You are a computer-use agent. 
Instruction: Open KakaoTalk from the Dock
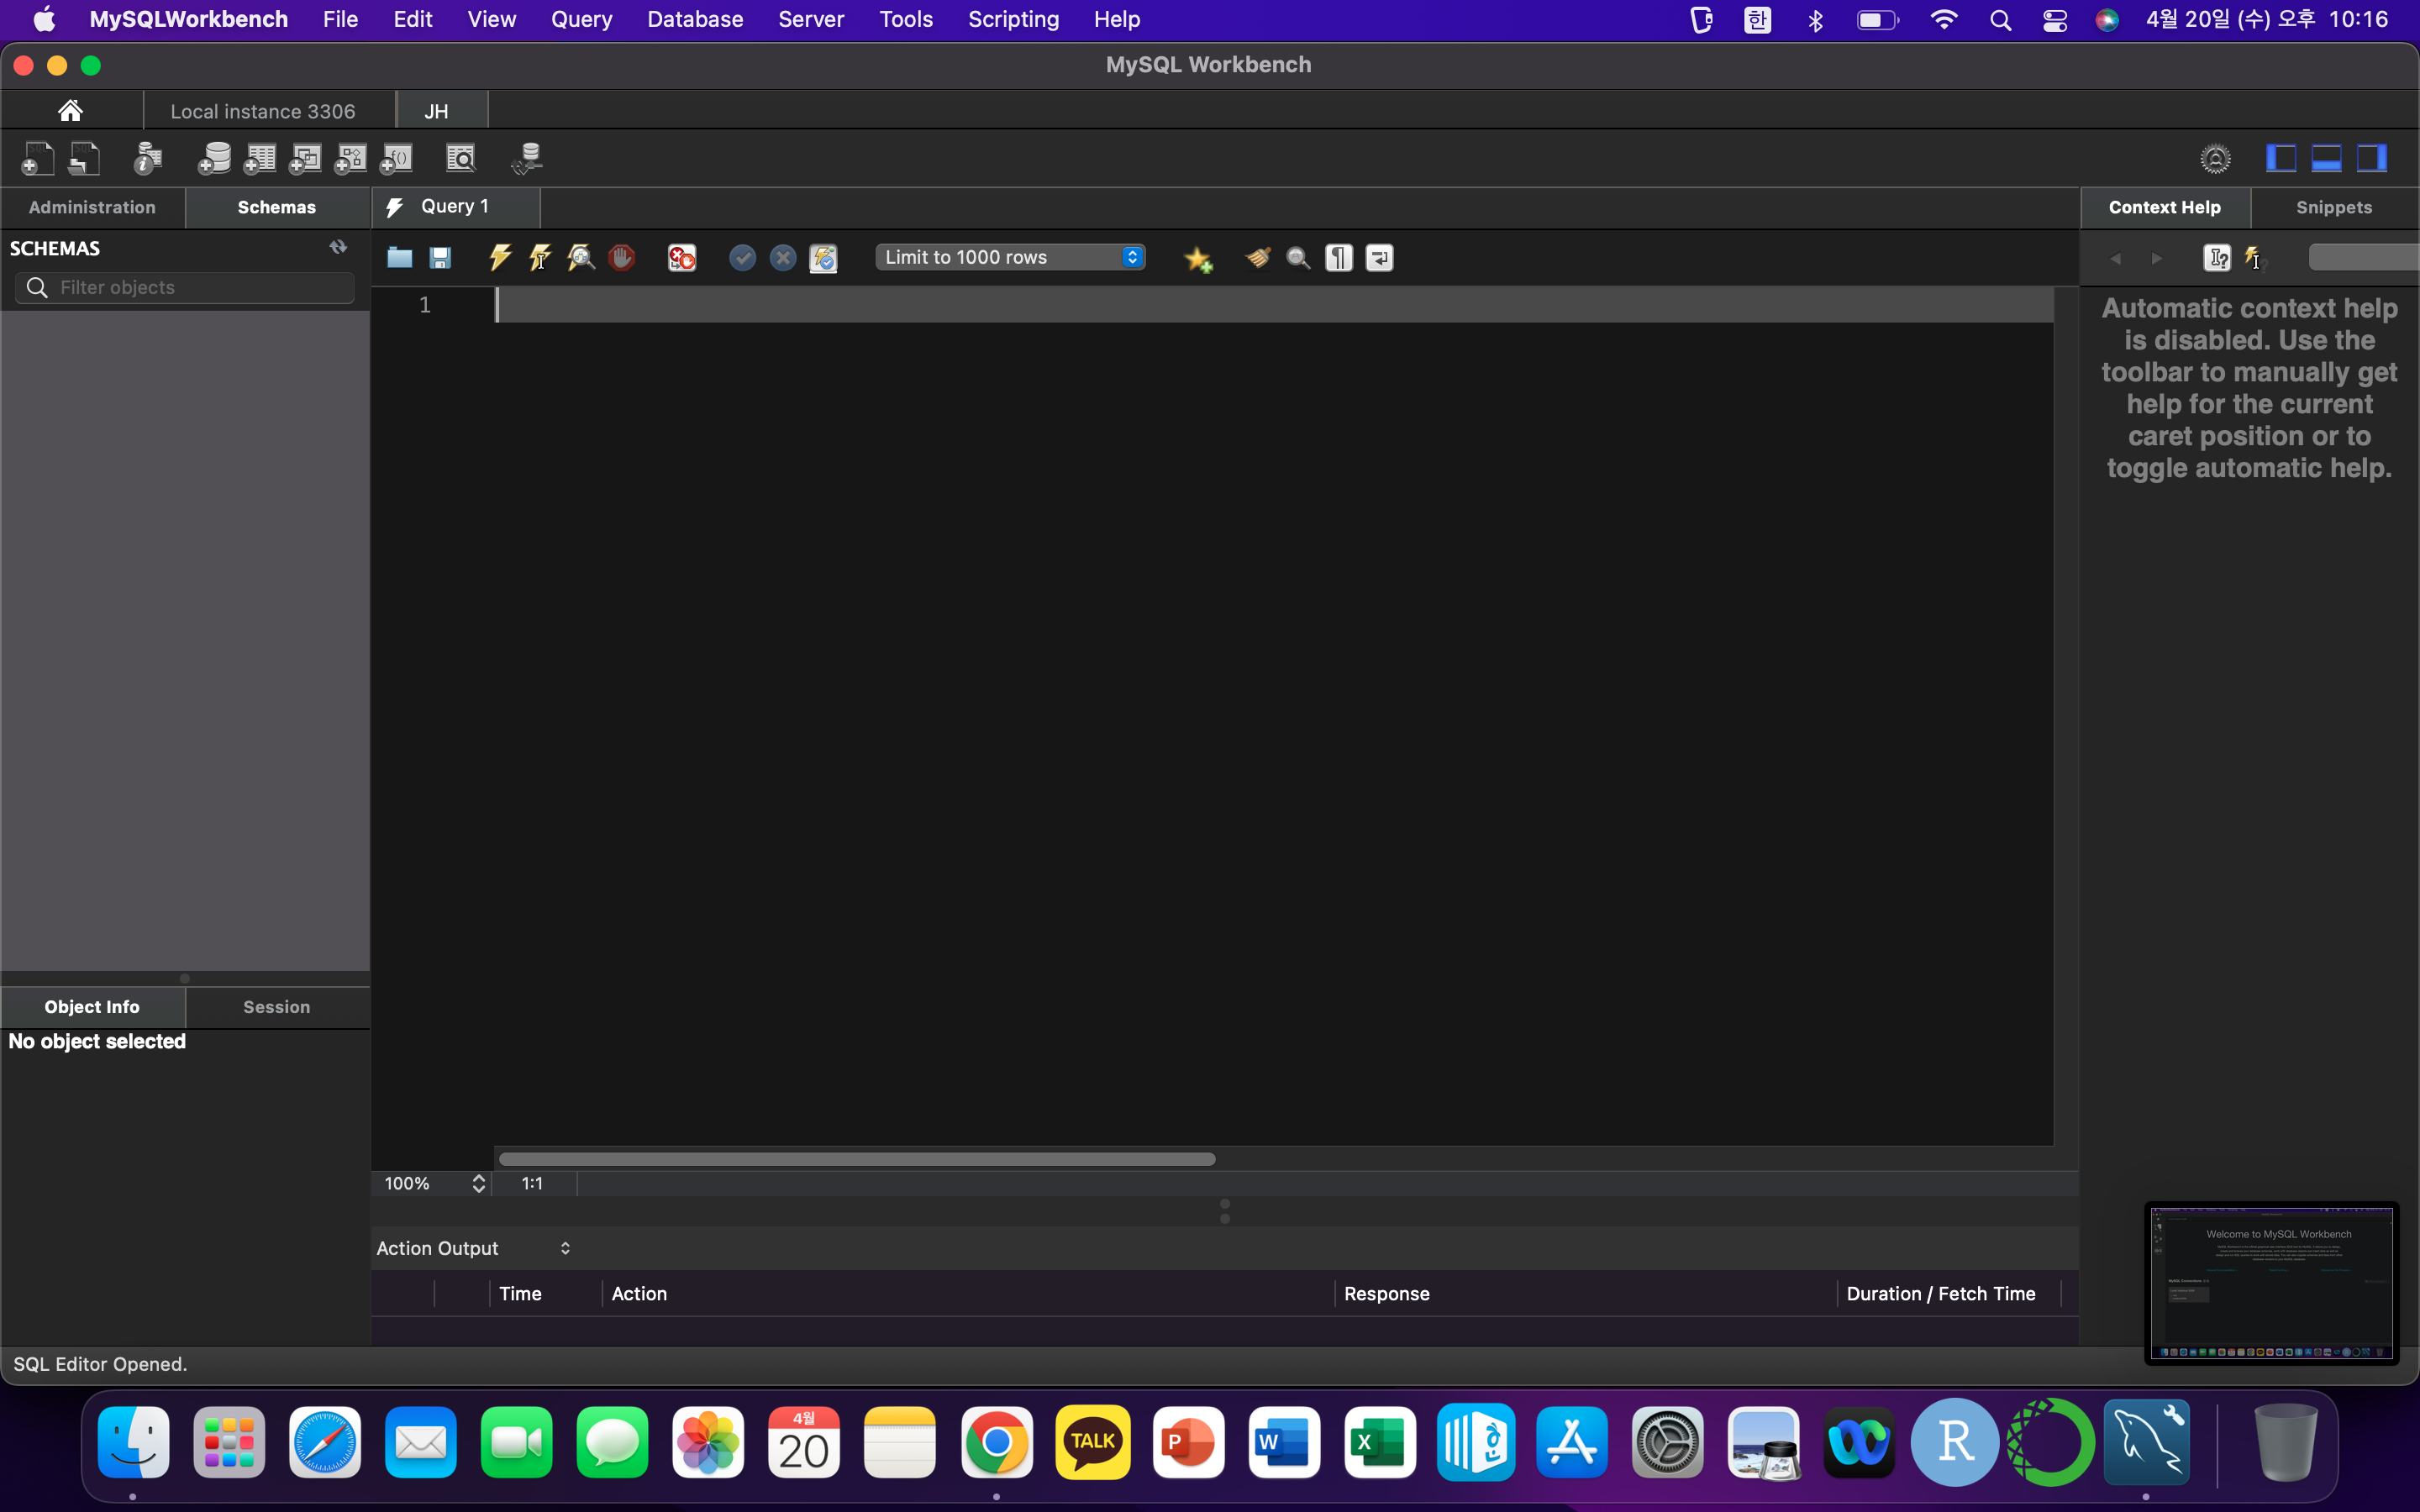coord(1092,1442)
